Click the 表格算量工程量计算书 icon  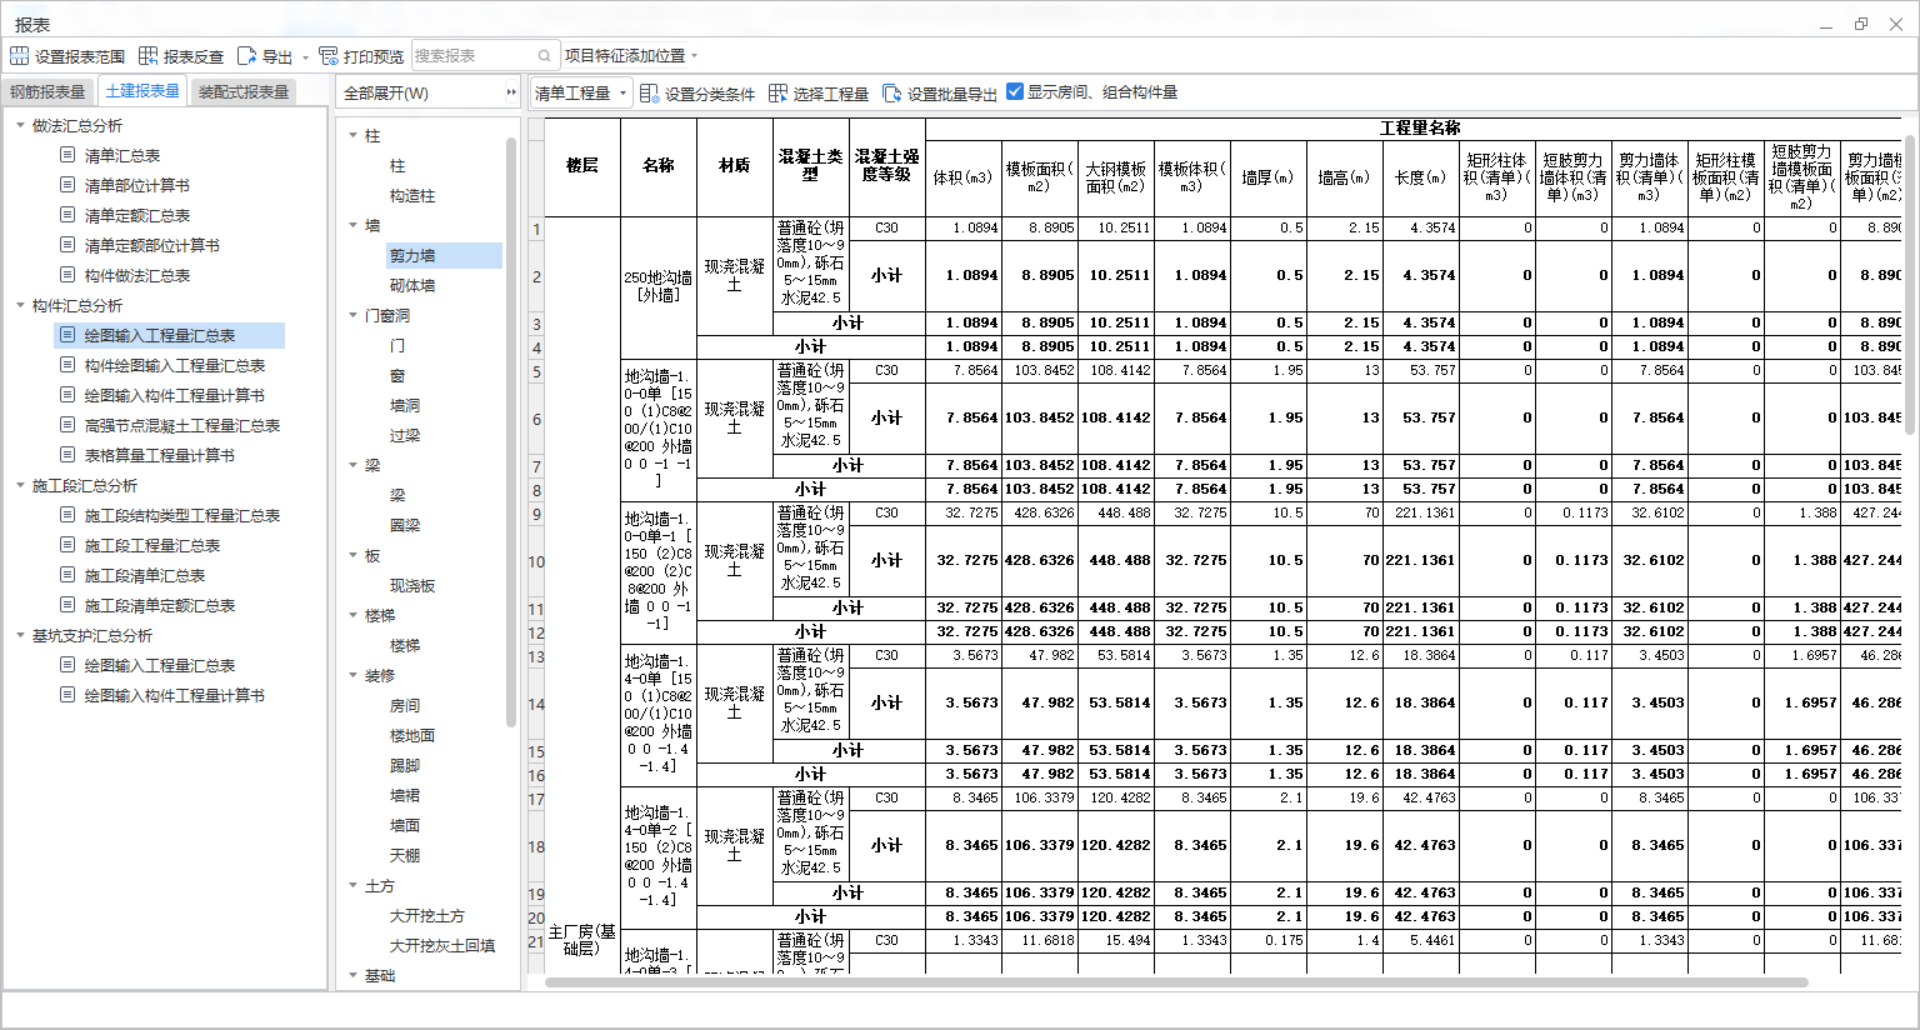68,455
